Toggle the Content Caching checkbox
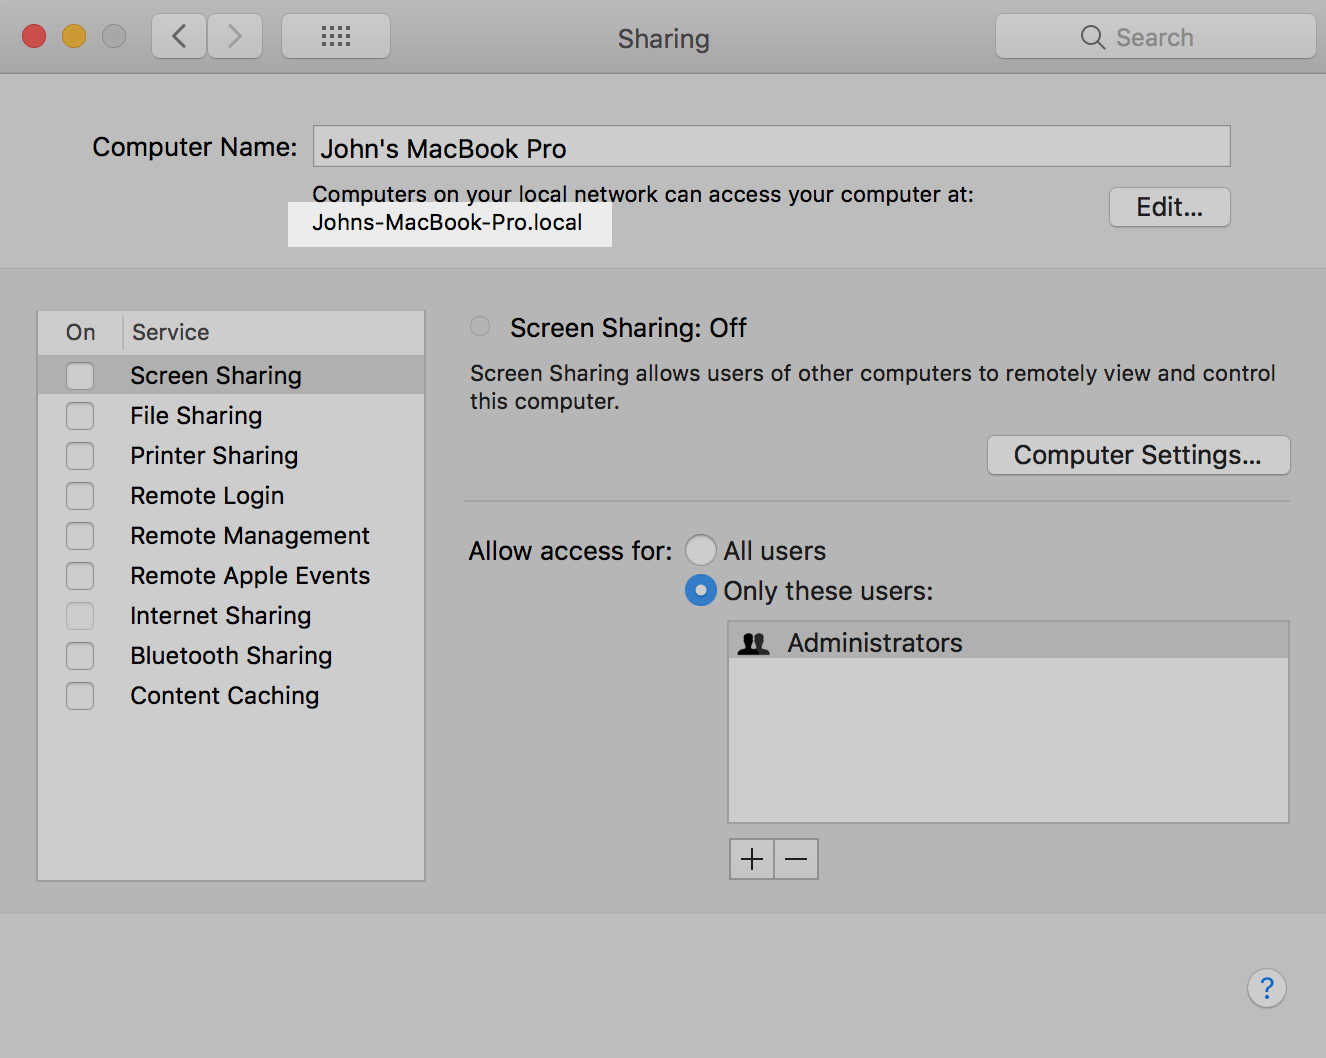Screen dimensions: 1326x1058 (x=80, y=696)
